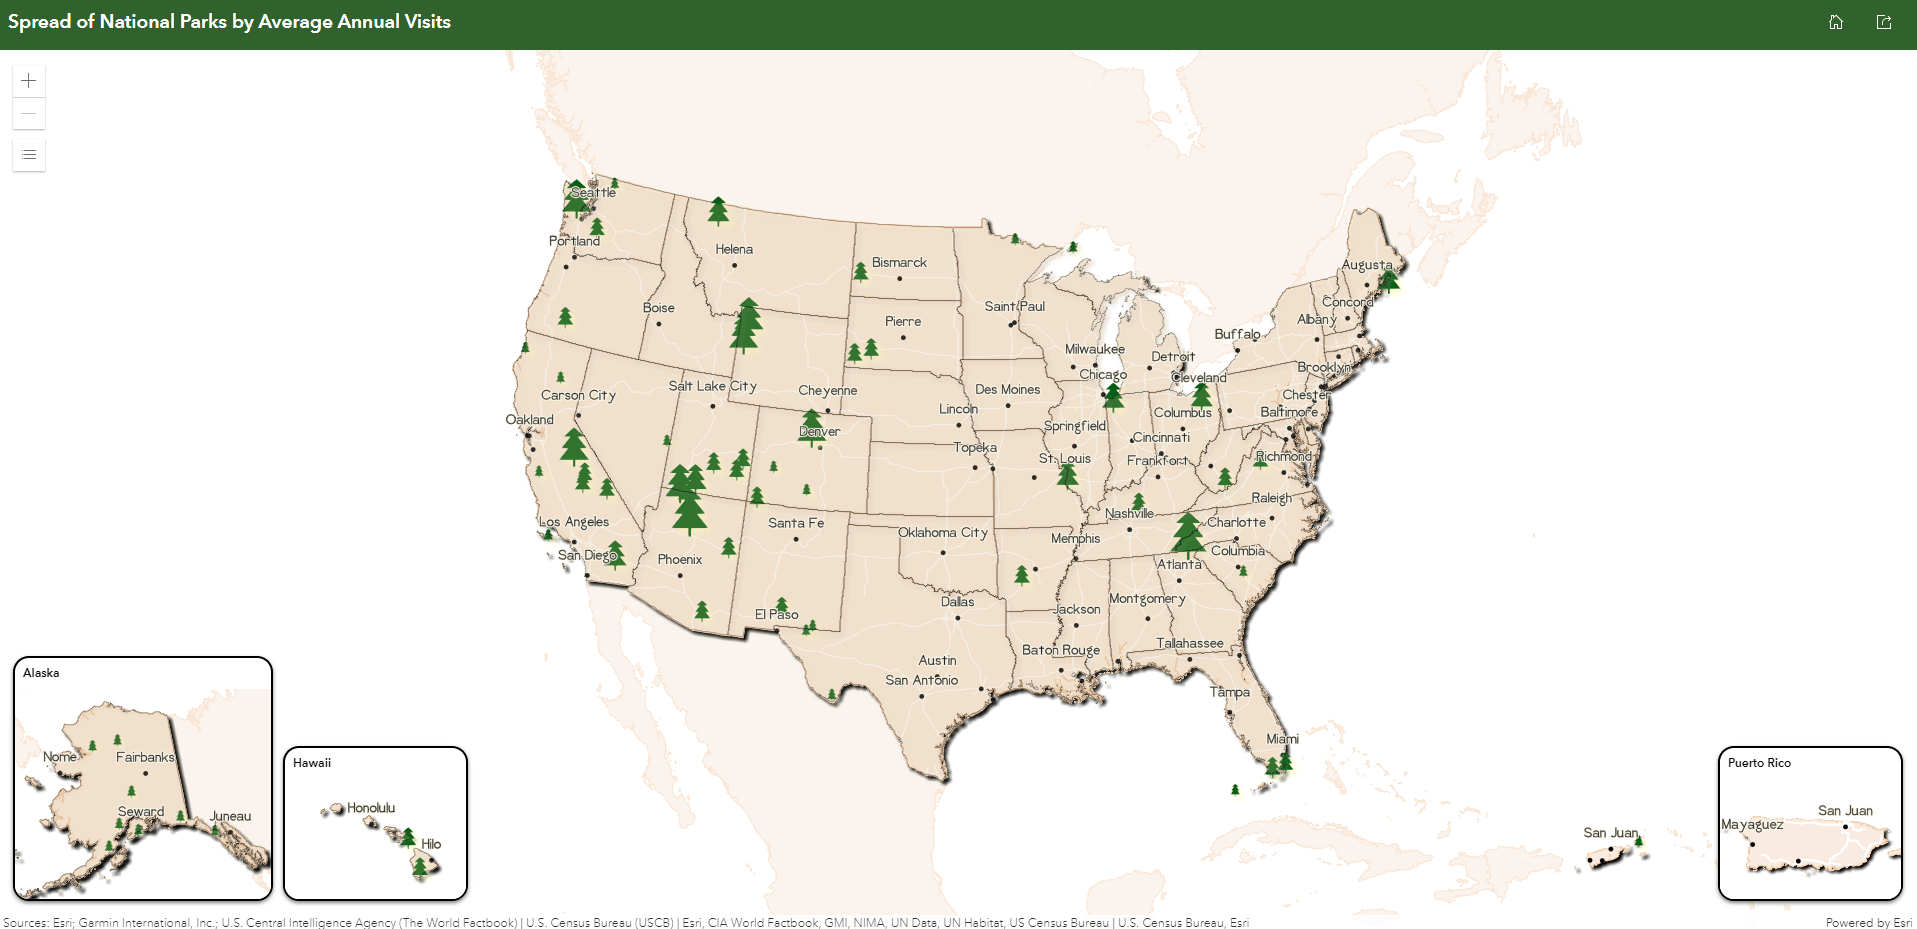Select the park tree beside Bismarck label

coord(860,271)
